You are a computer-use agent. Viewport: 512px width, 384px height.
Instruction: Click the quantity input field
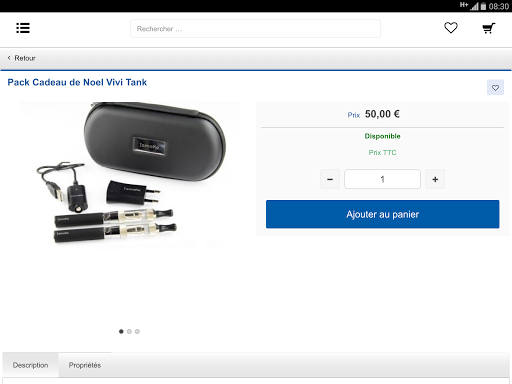pyautogui.click(x=382, y=179)
